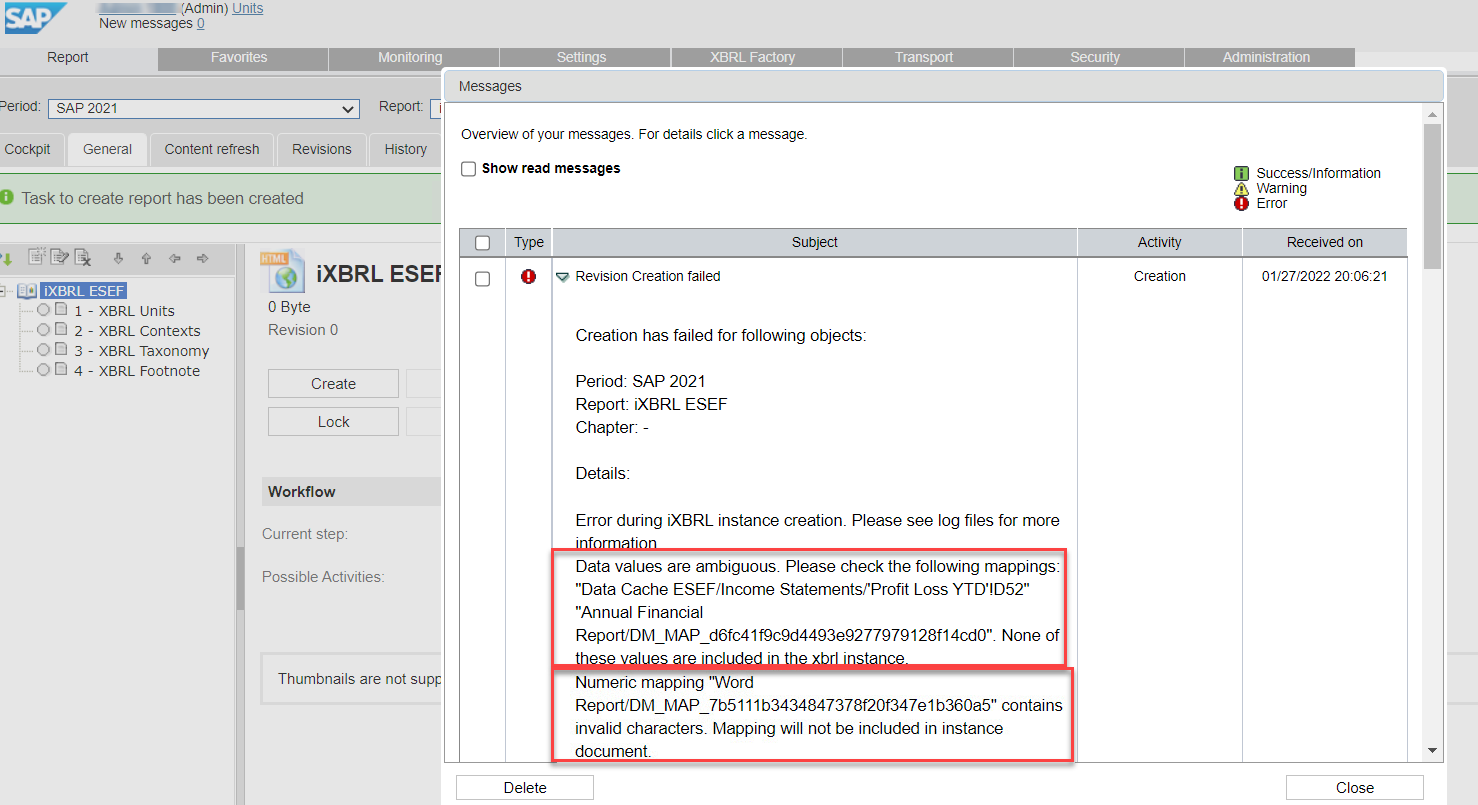Select status circle for 2 - XBRL Contexts

click(x=43, y=330)
